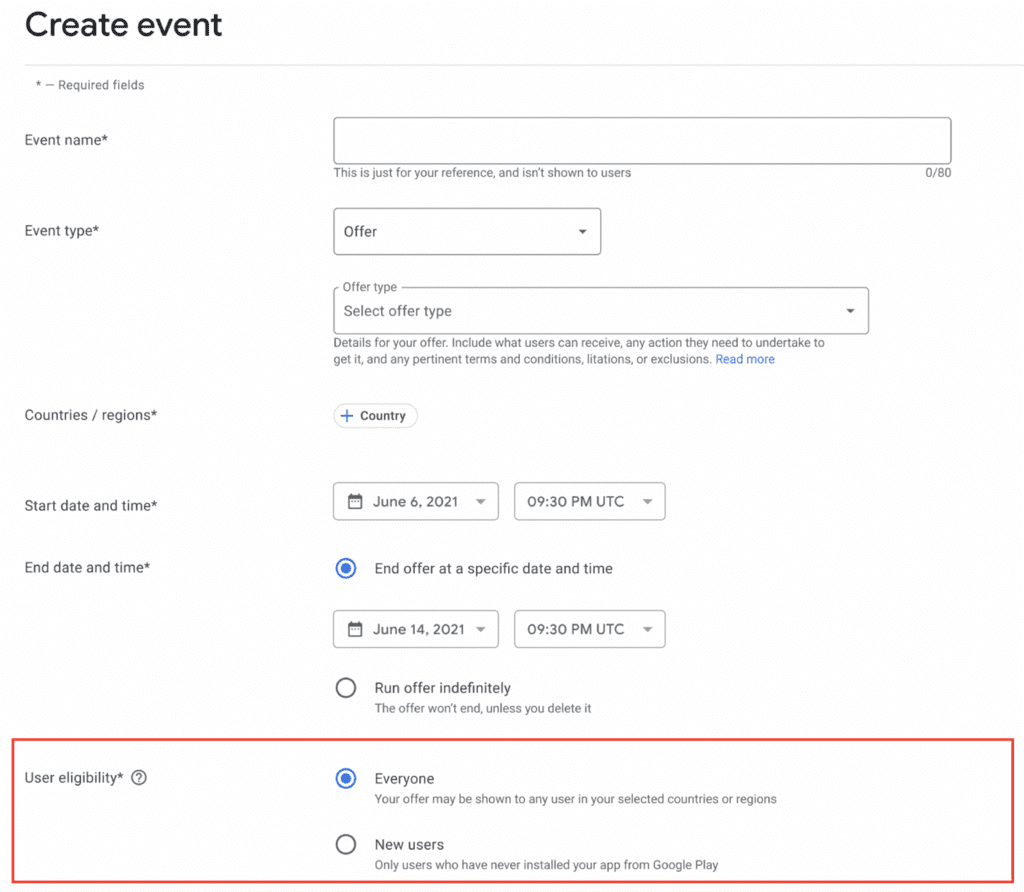Viewport: 1024px width, 892px height.
Task: Open the start date dropdown showing June 6, 2021
Action: pyautogui.click(x=415, y=501)
